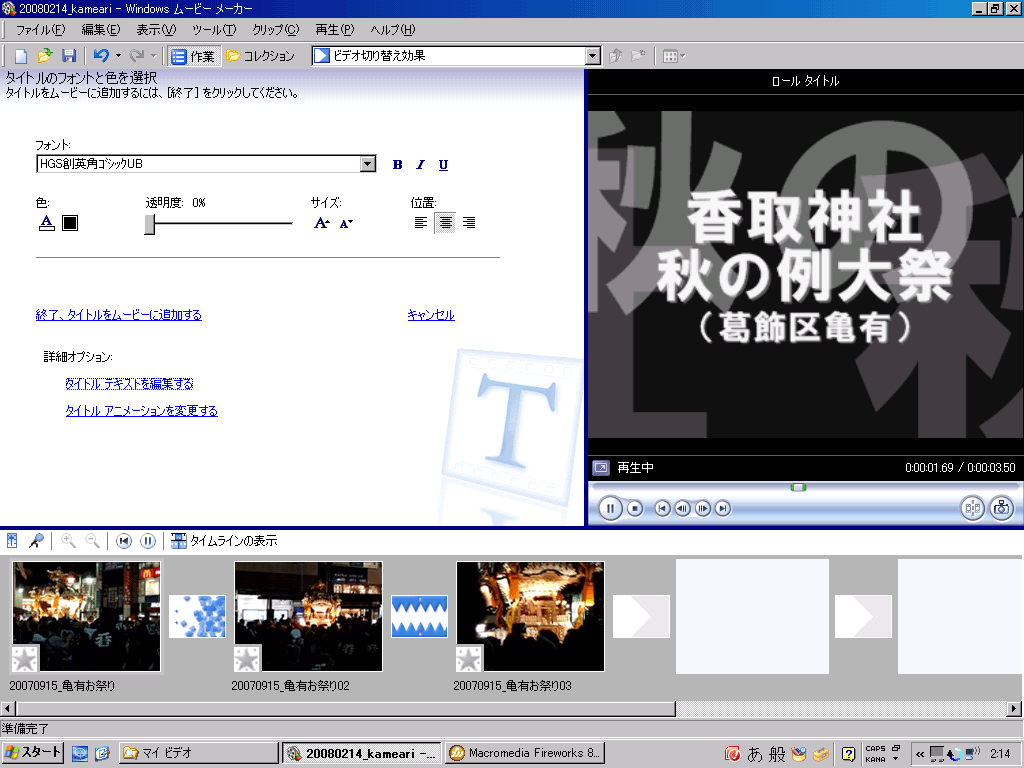
Task: Click the Take Picture camera icon
Action: click(1001, 508)
